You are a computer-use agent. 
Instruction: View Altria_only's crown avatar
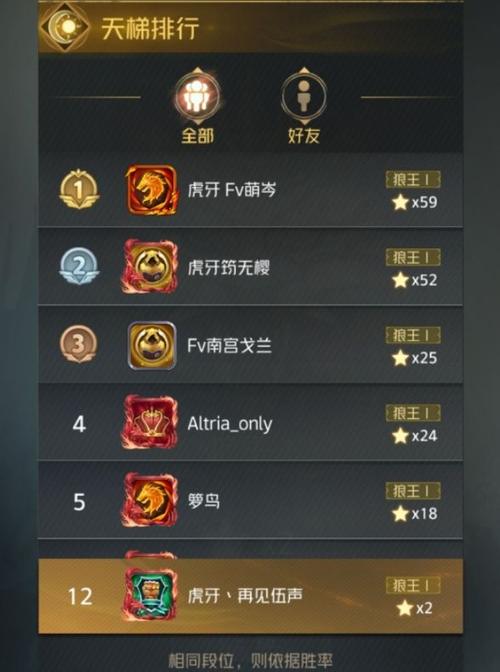150,423
